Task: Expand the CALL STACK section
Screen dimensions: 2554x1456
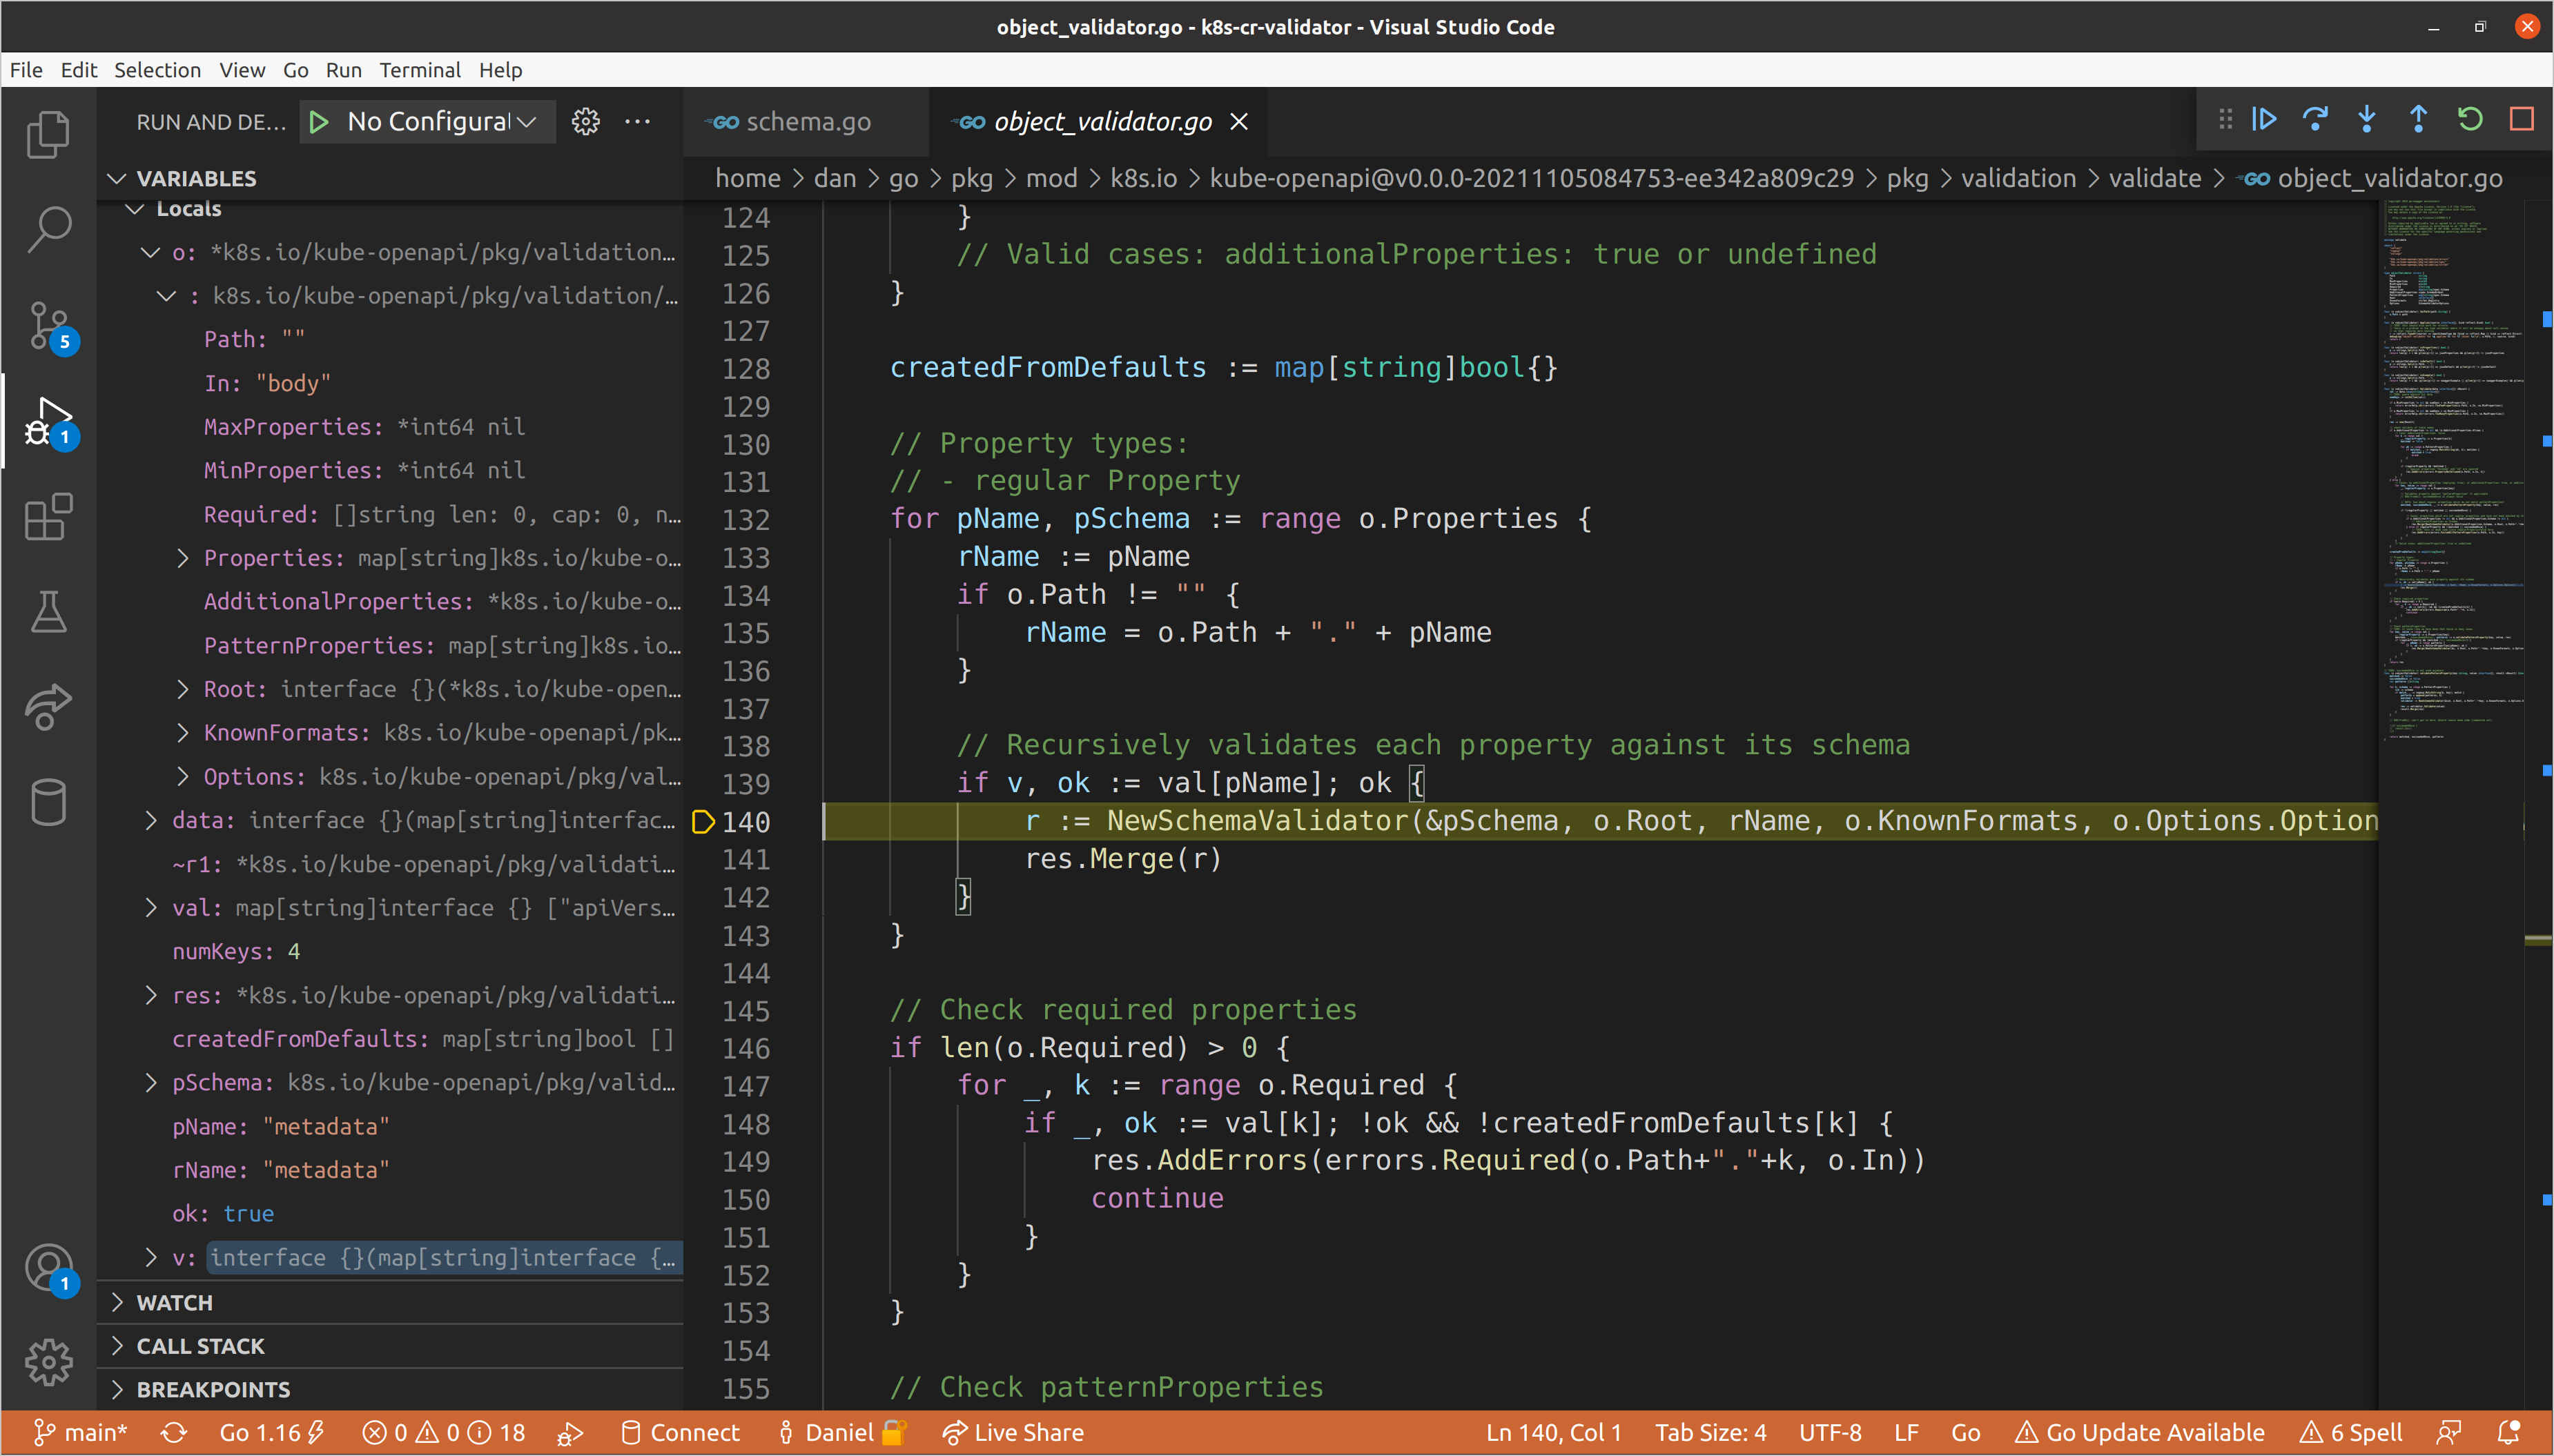Action: [200, 1346]
